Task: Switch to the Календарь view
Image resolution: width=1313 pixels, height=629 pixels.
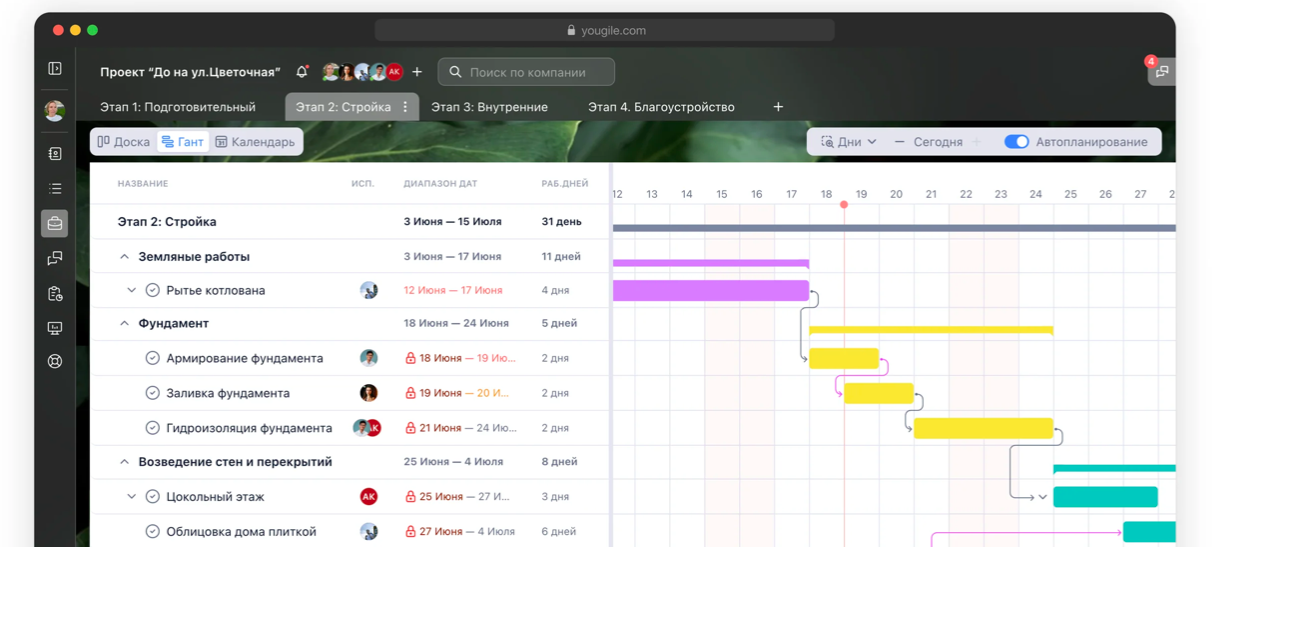Action: coord(255,142)
